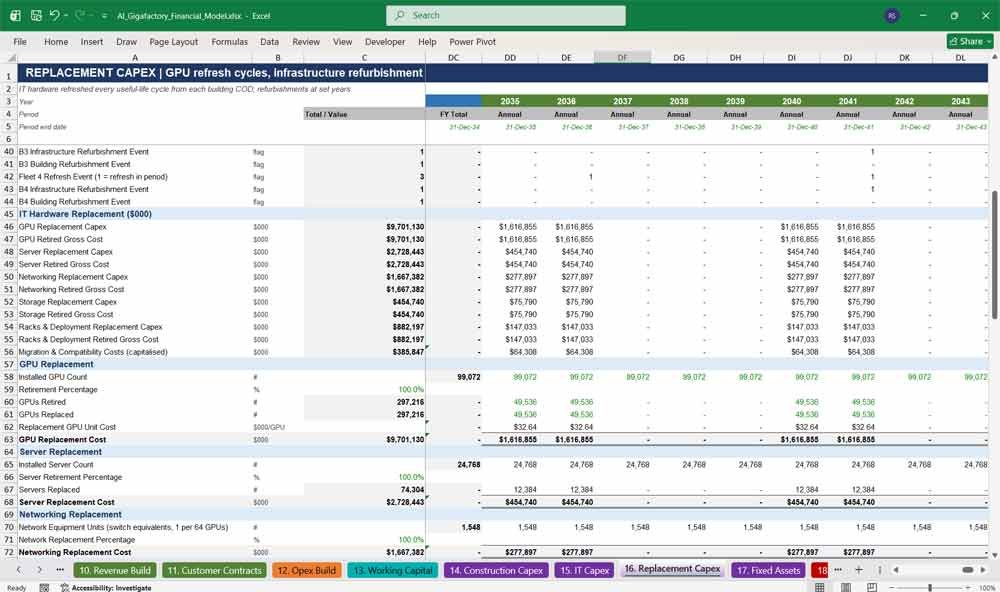Select row header 45
This screenshot has height=592, width=1000.
(x=9, y=214)
